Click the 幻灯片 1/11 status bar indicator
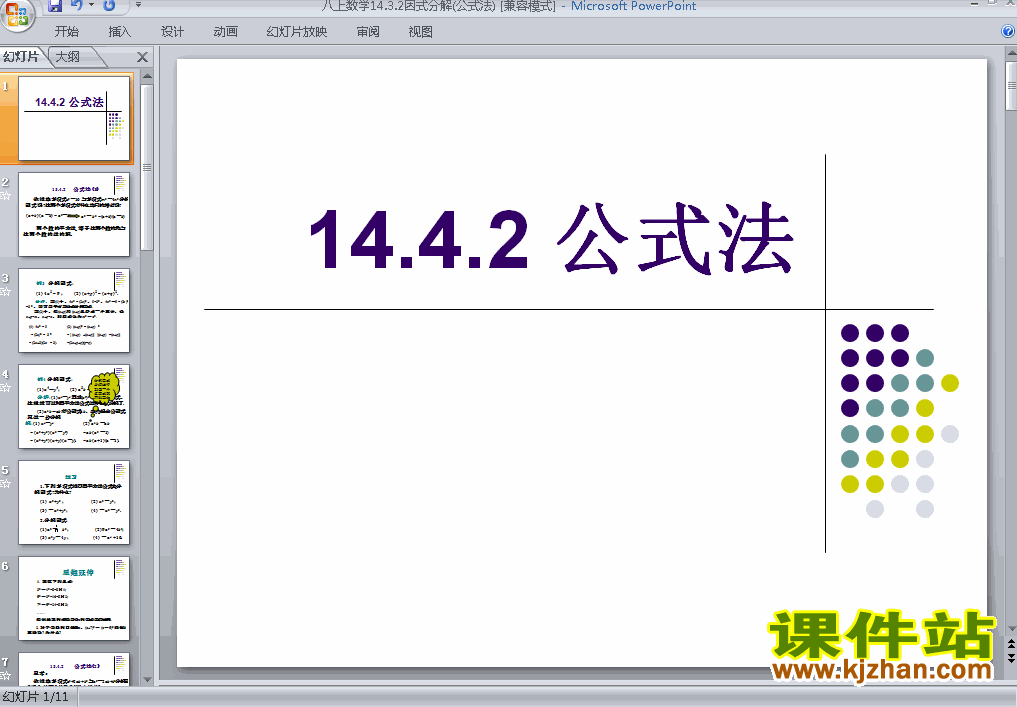The image size is (1017, 707). click(36, 697)
